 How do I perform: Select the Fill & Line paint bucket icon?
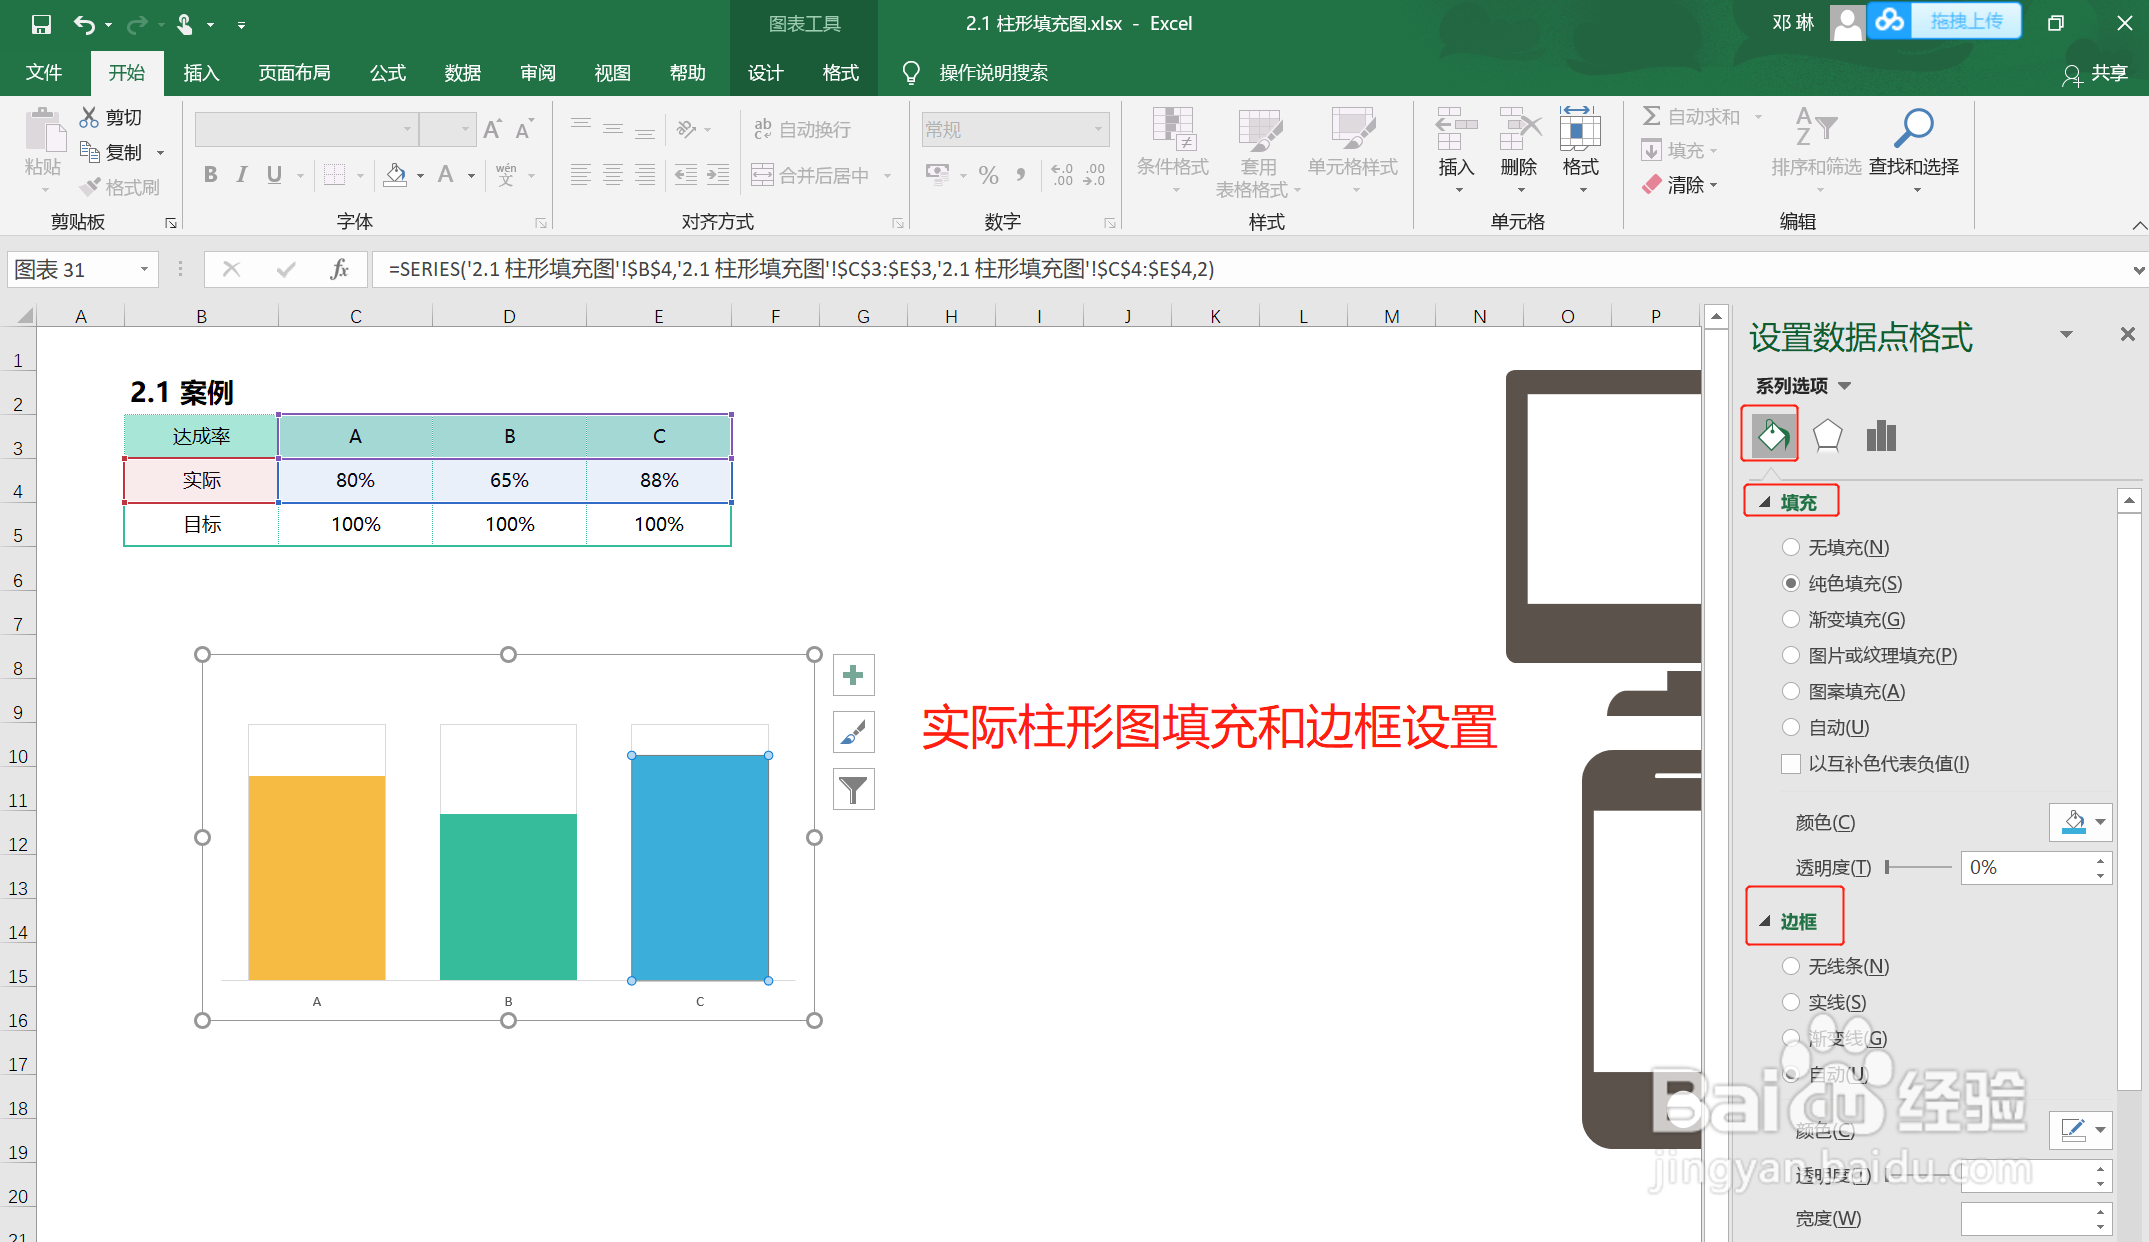(1772, 435)
